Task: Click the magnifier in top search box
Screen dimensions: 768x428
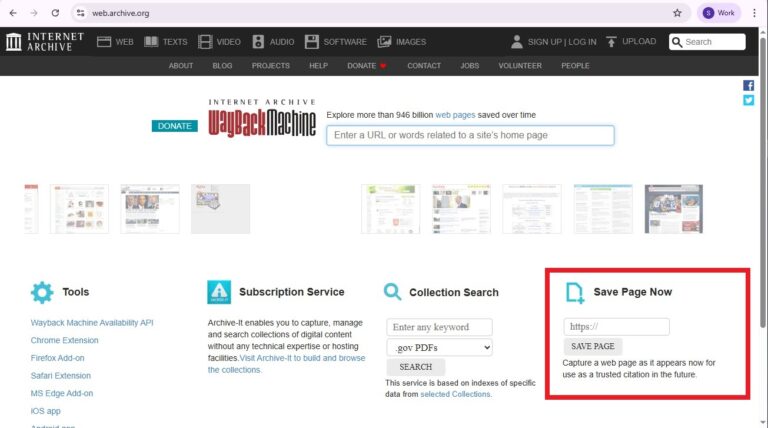Action: tap(677, 42)
